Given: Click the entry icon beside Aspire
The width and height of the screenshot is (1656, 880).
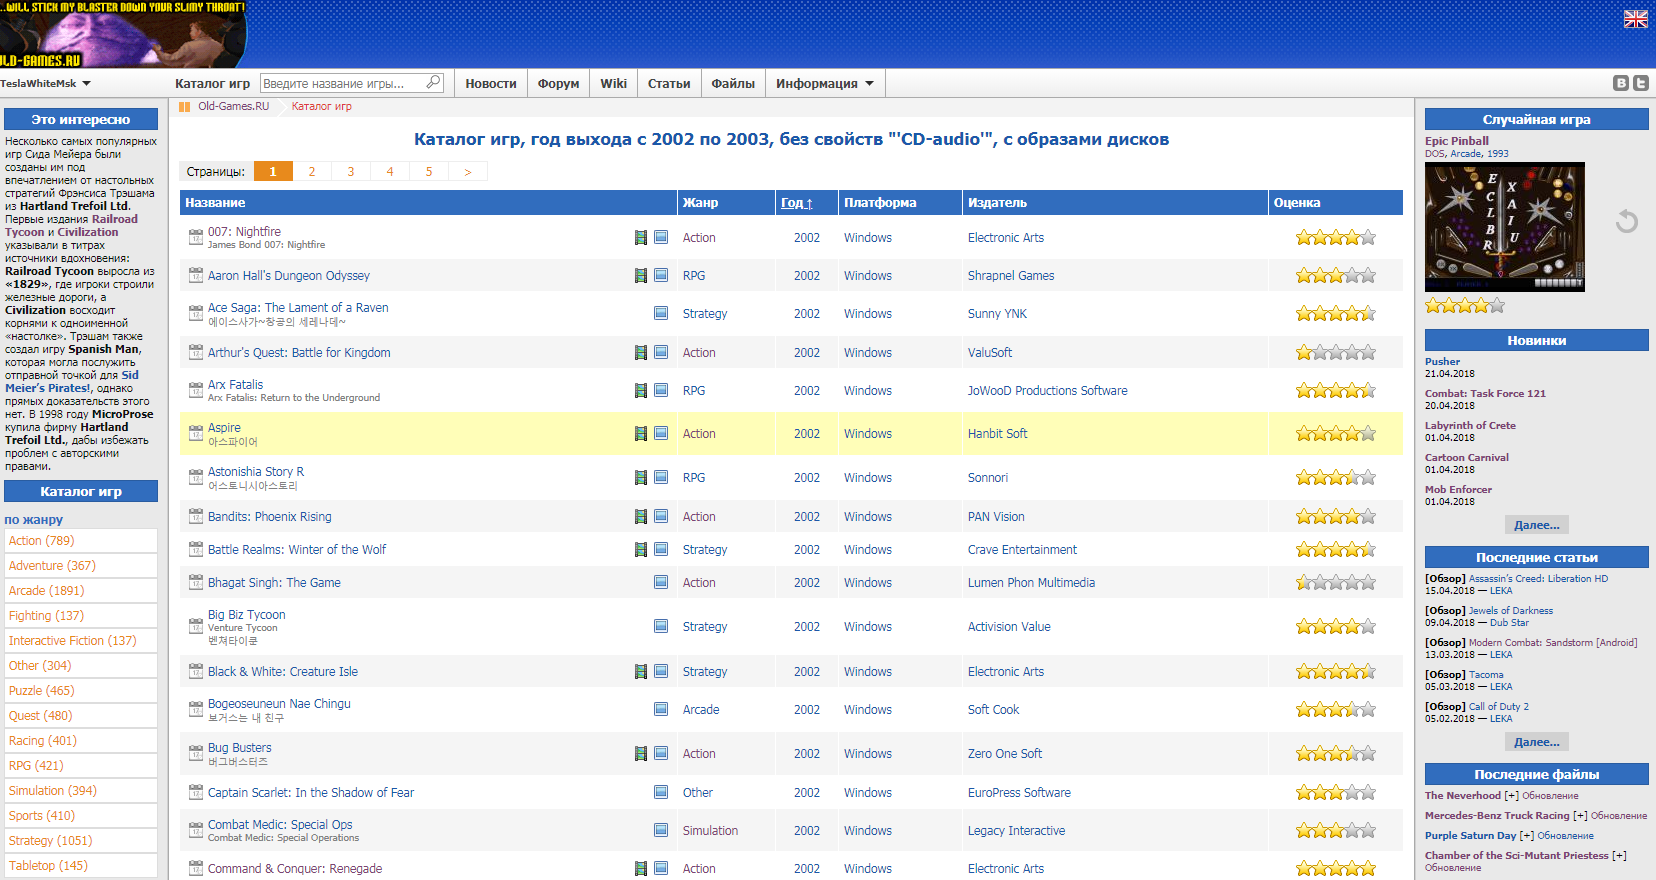Looking at the screenshot, I should click(x=196, y=434).
